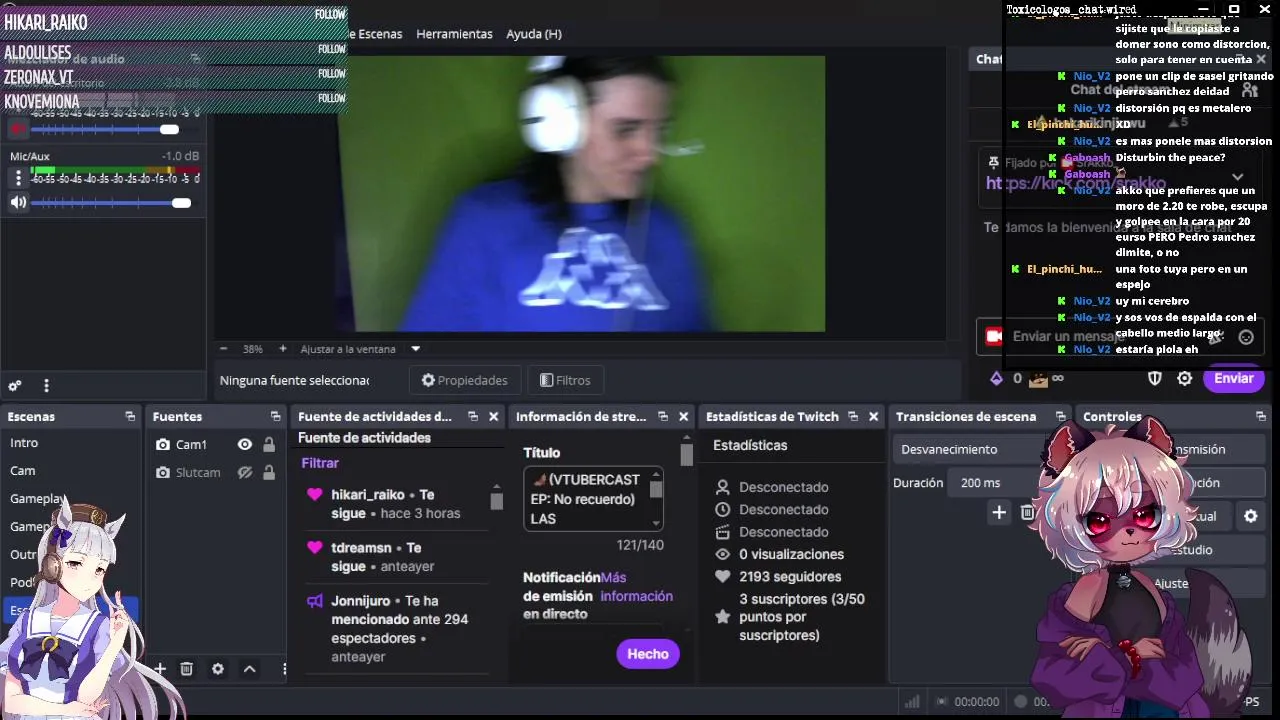This screenshot has width=1280, height=720.
Task: Open chat settings gear icon
Action: point(1185,378)
